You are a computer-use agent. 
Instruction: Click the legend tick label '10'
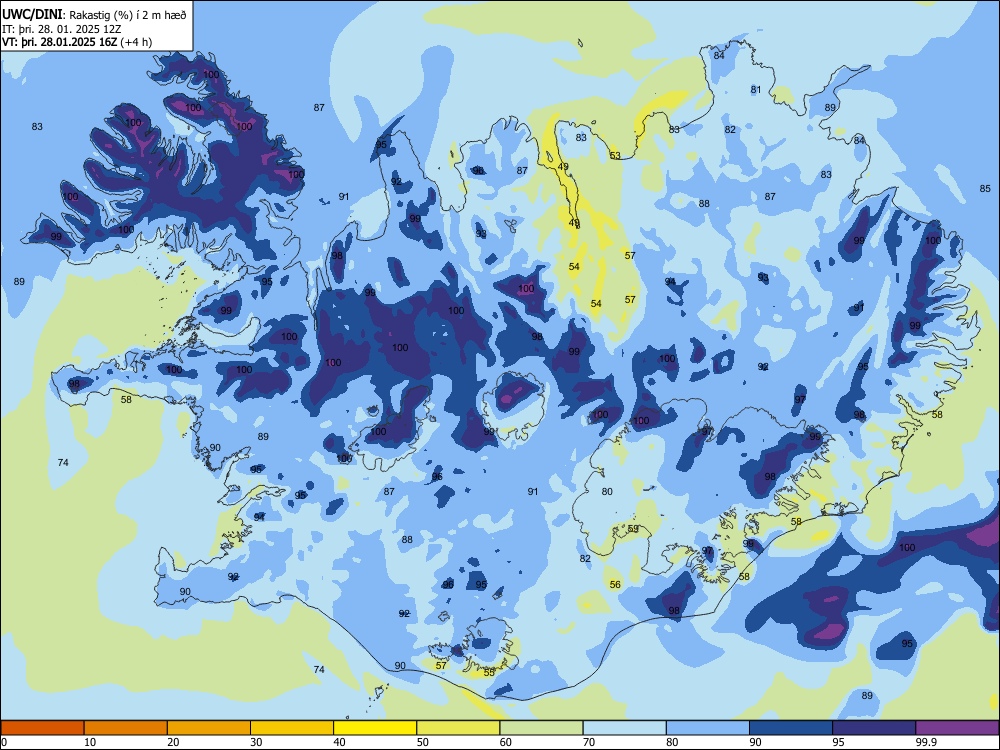[90, 742]
